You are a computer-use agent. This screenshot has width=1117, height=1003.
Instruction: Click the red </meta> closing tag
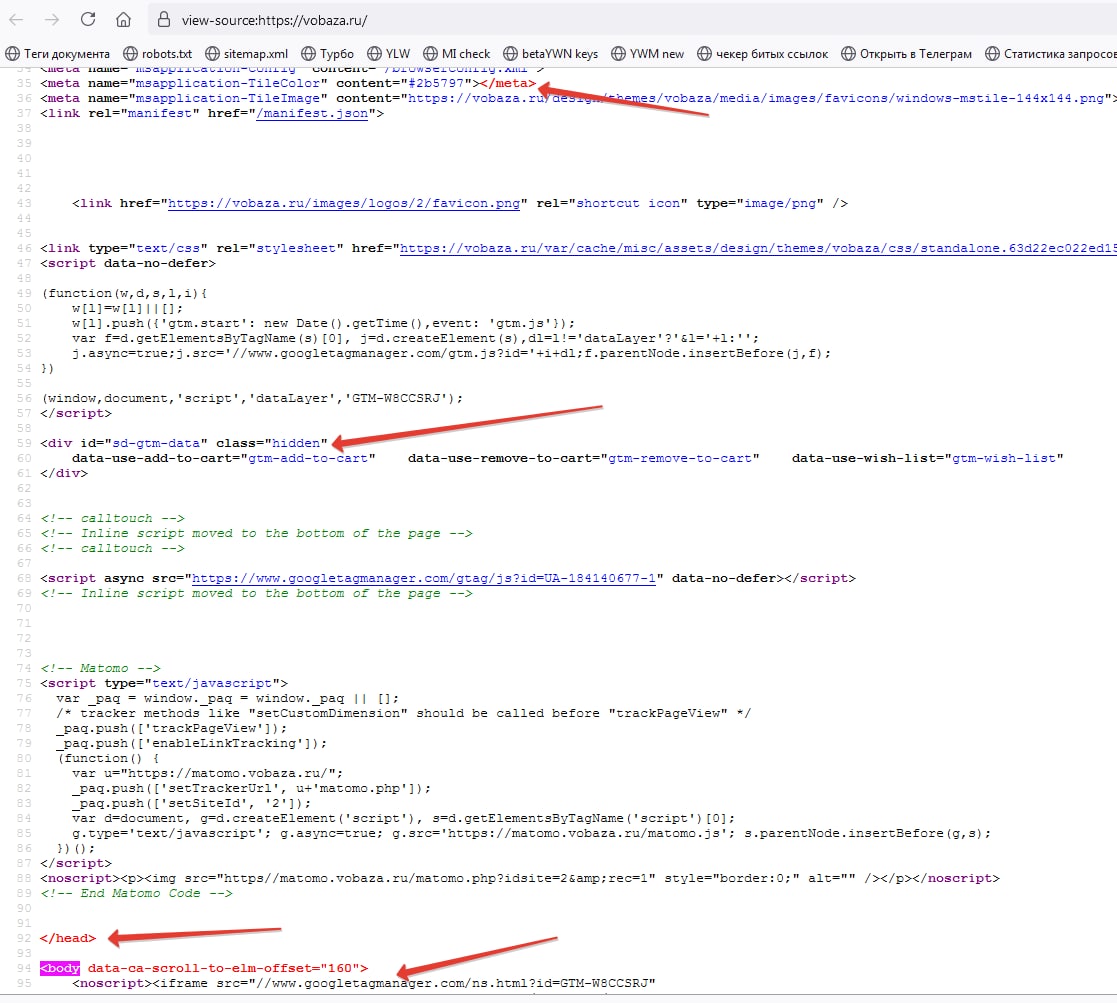click(x=508, y=83)
